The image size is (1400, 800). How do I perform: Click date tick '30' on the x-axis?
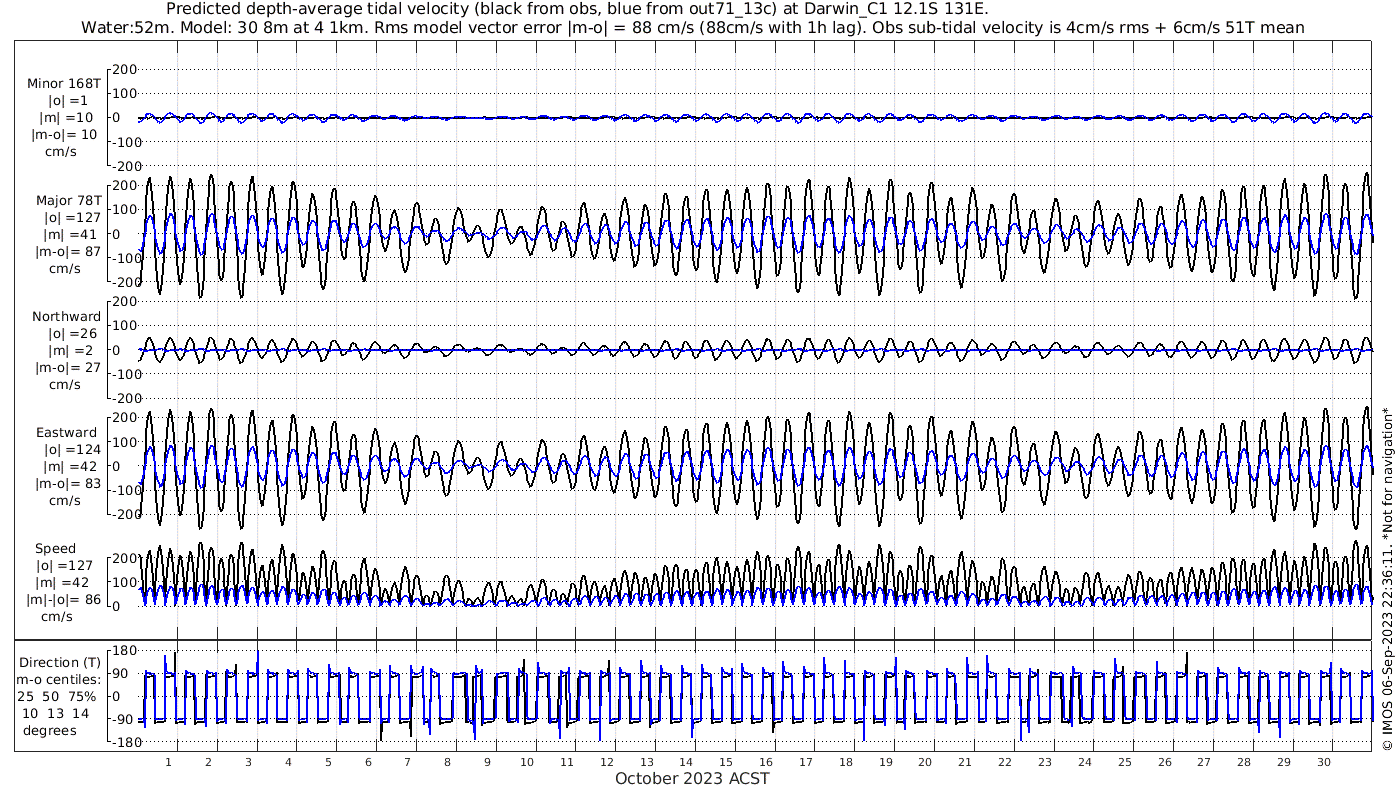pyautogui.click(x=1324, y=761)
